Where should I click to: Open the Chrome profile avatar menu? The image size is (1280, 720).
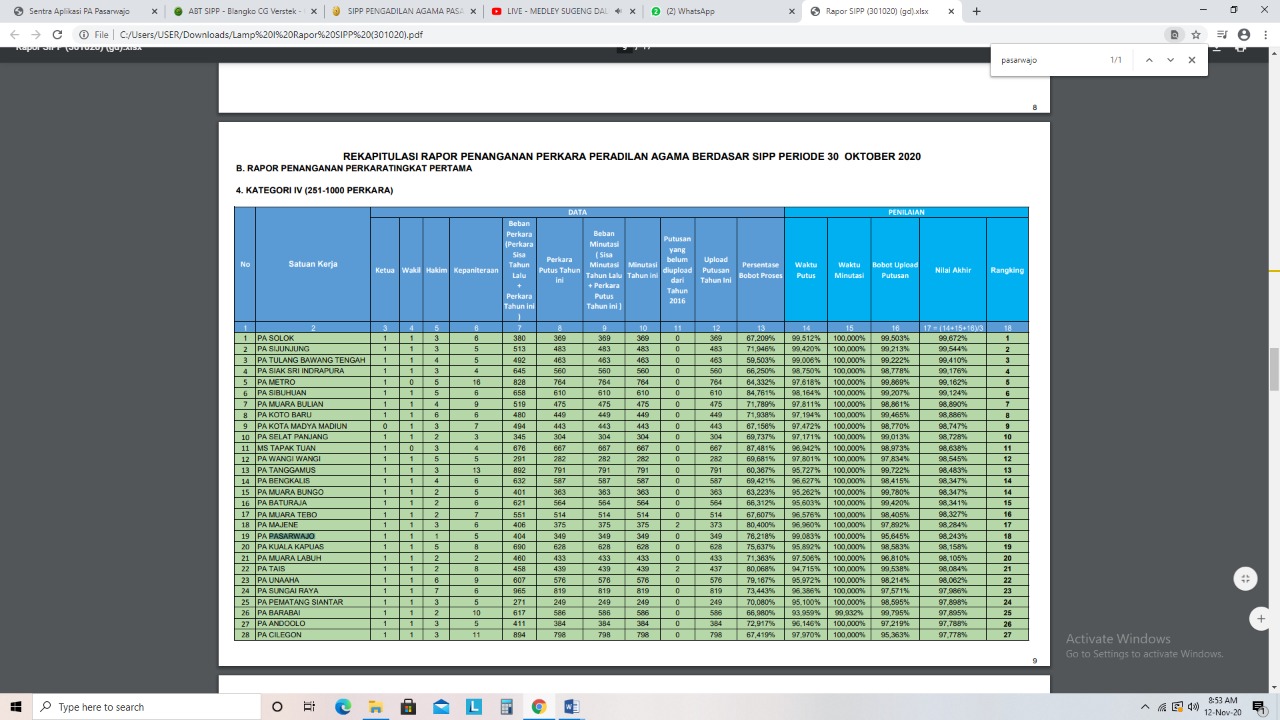pyautogui.click(x=1244, y=34)
